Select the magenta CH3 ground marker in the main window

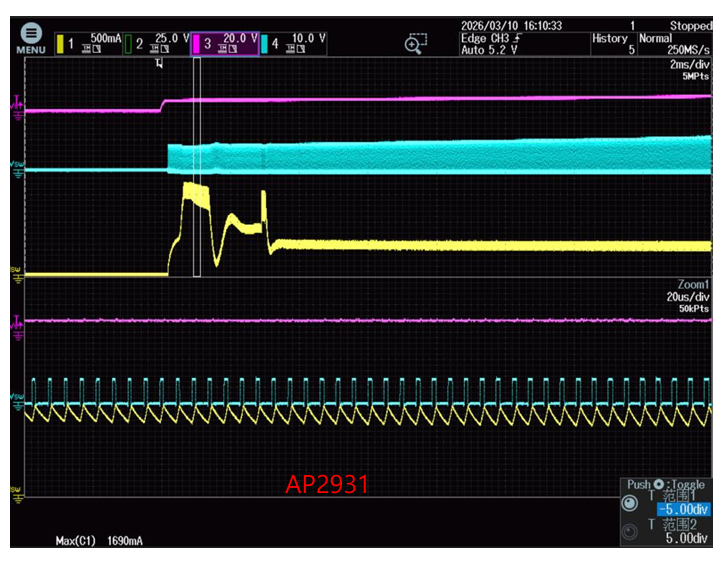click(x=16, y=106)
